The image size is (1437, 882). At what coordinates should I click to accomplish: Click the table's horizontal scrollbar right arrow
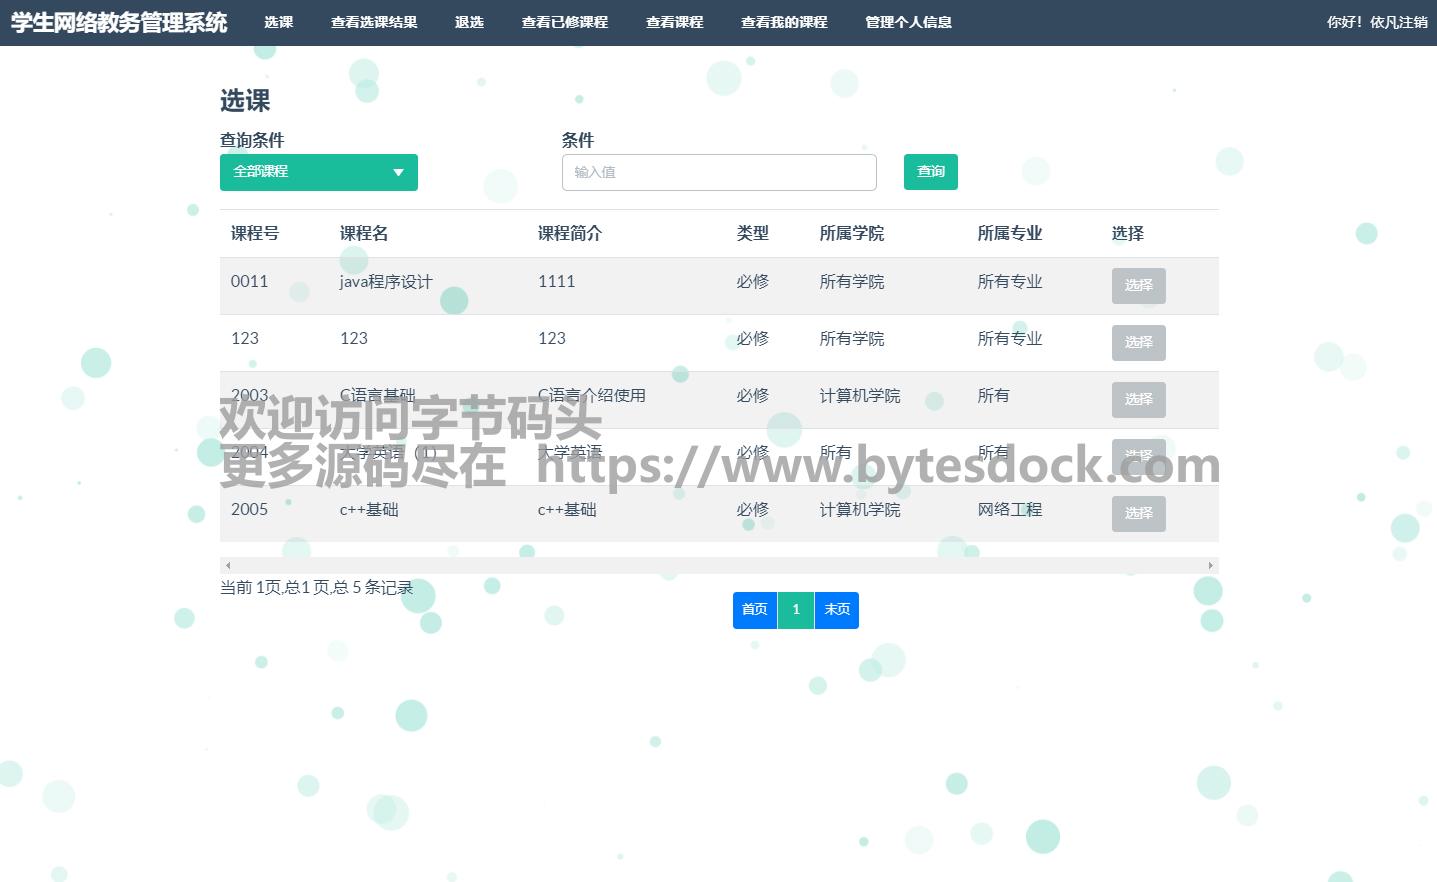[x=1210, y=566]
